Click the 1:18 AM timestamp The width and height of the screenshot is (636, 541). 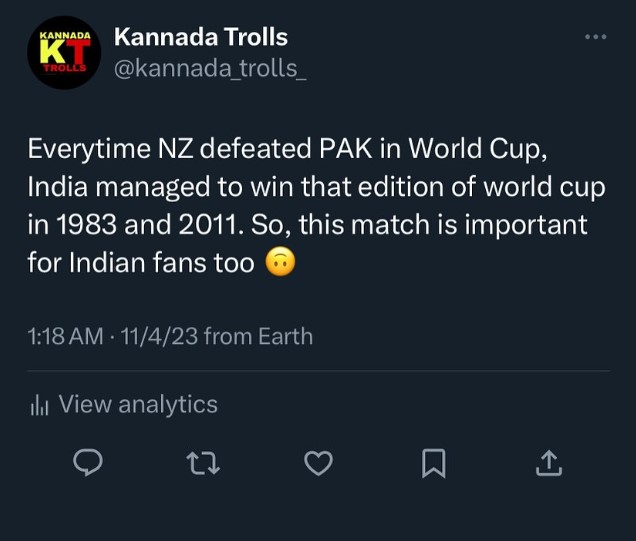(x=65, y=336)
